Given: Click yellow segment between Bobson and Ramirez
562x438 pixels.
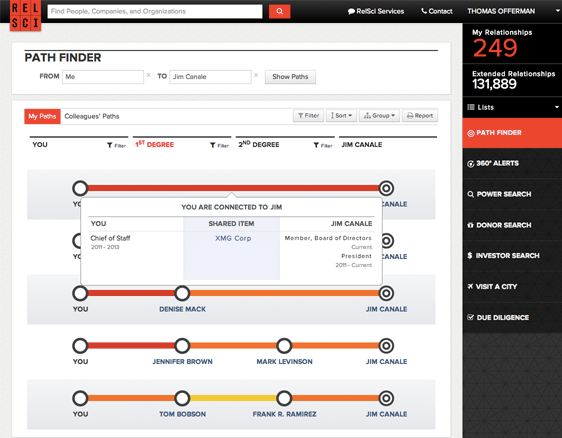Looking at the screenshot, I should pos(233,398).
